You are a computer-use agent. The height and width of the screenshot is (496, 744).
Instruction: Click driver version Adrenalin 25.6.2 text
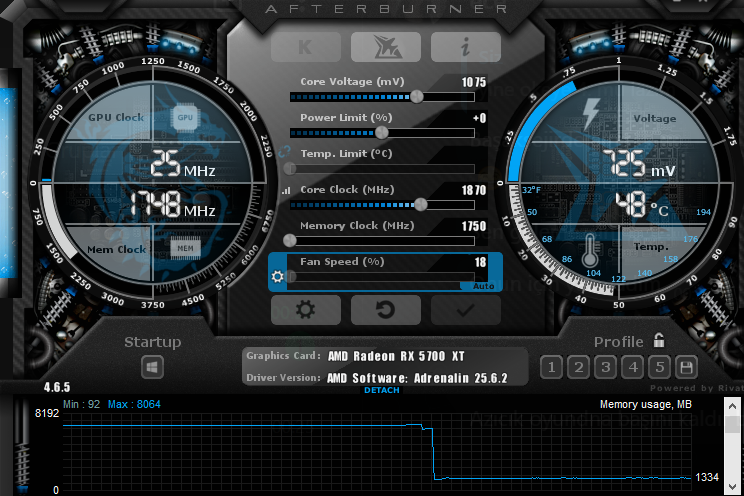coord(417,378)
